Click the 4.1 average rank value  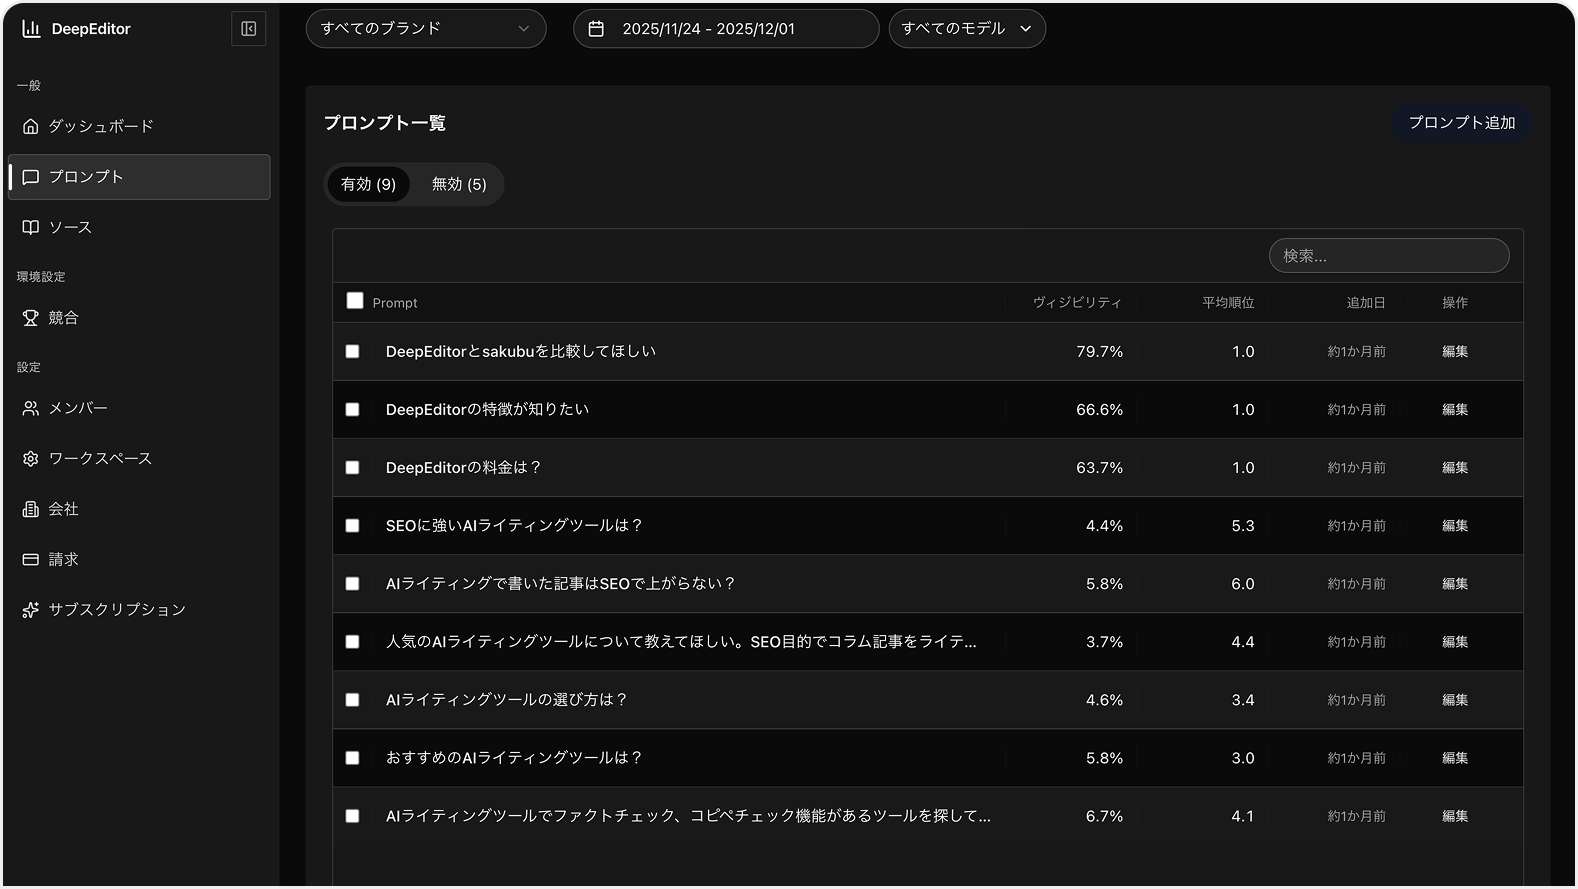pyautogui.click(x=1243, y=816)
